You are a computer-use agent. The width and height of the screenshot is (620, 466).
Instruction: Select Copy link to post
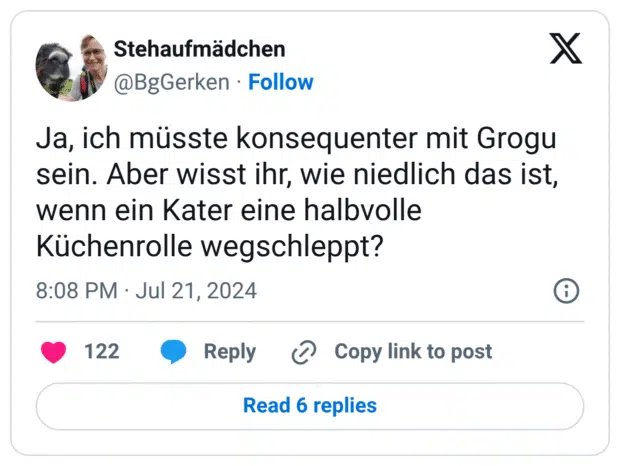tap(412, 351)
